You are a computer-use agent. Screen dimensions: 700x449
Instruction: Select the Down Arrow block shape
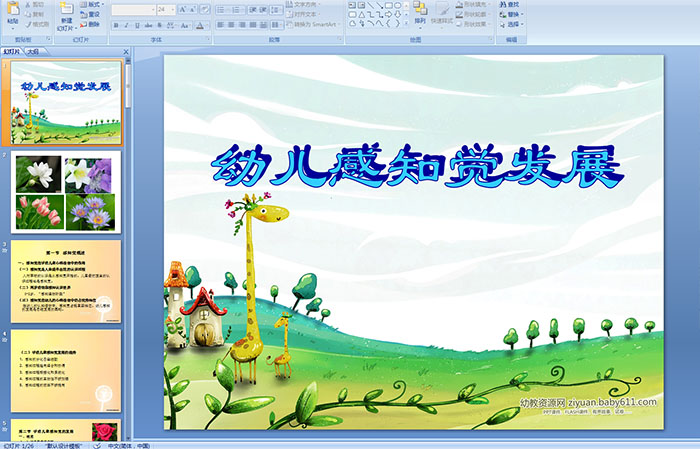coord(397,14)
